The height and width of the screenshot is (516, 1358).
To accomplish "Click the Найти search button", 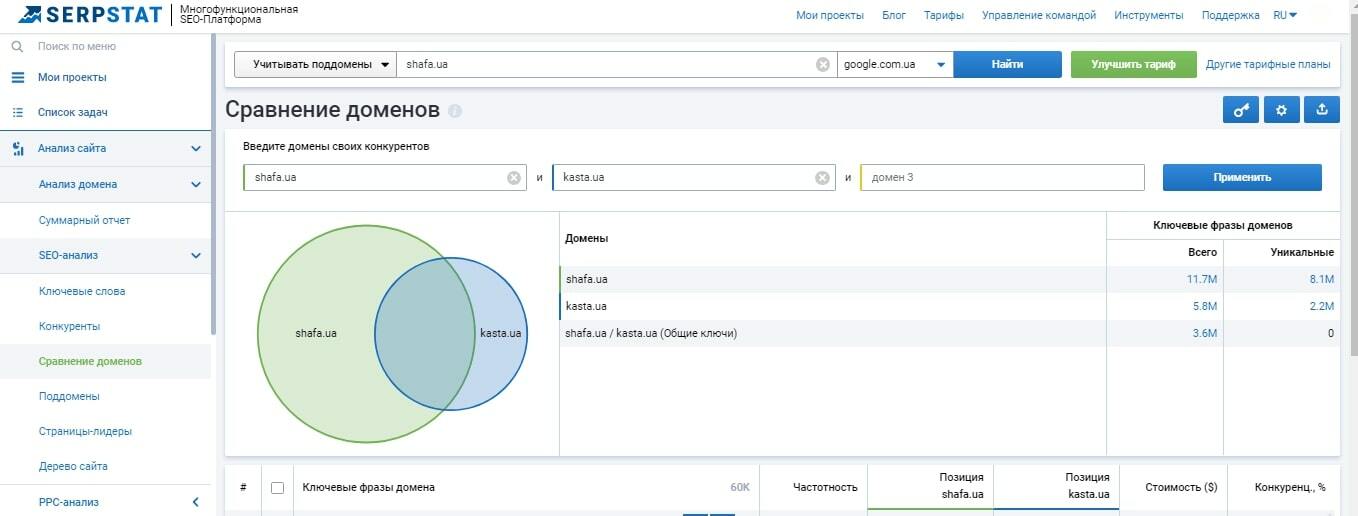I will tap(1007, 64).
